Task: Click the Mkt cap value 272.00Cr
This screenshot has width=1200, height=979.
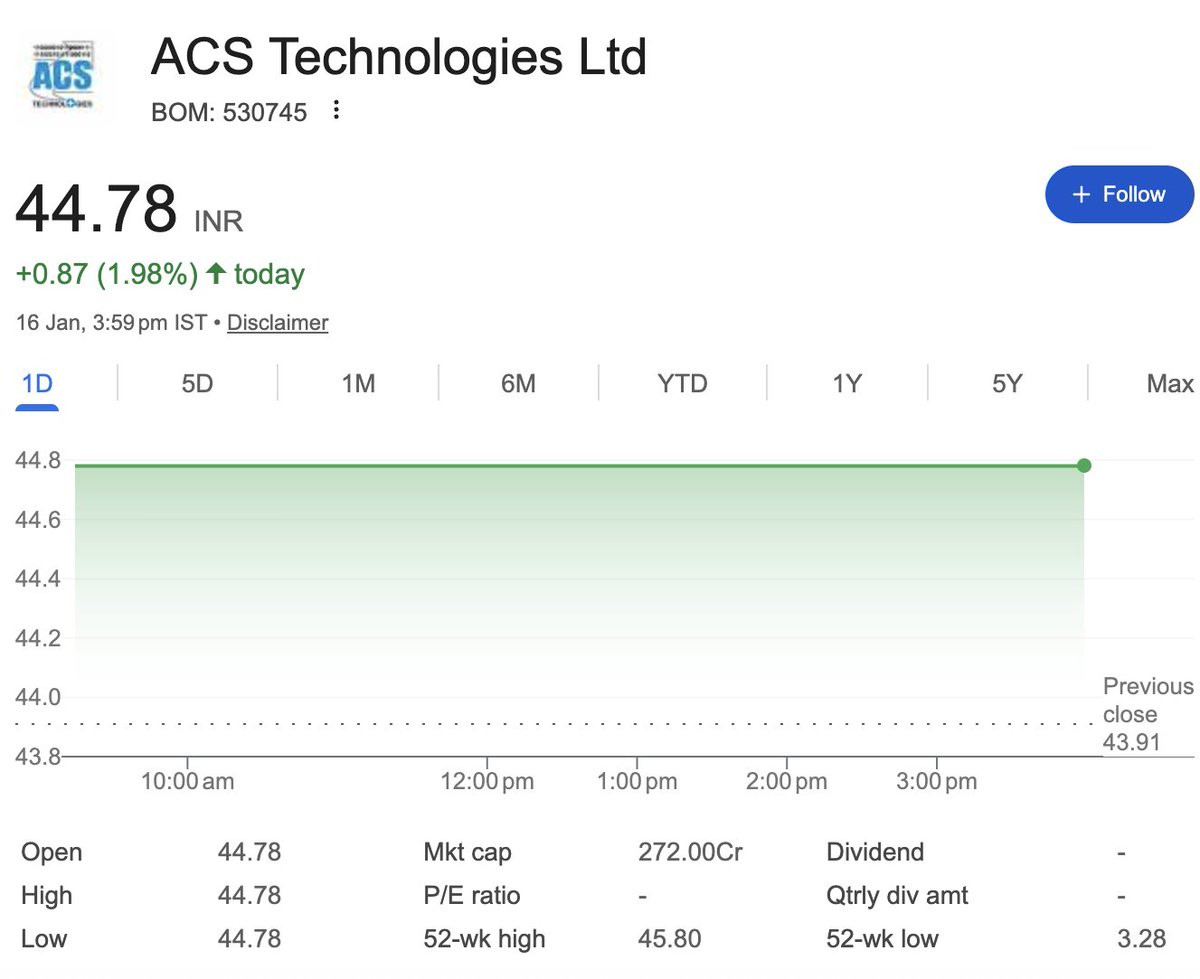Action: click(690, 853)
